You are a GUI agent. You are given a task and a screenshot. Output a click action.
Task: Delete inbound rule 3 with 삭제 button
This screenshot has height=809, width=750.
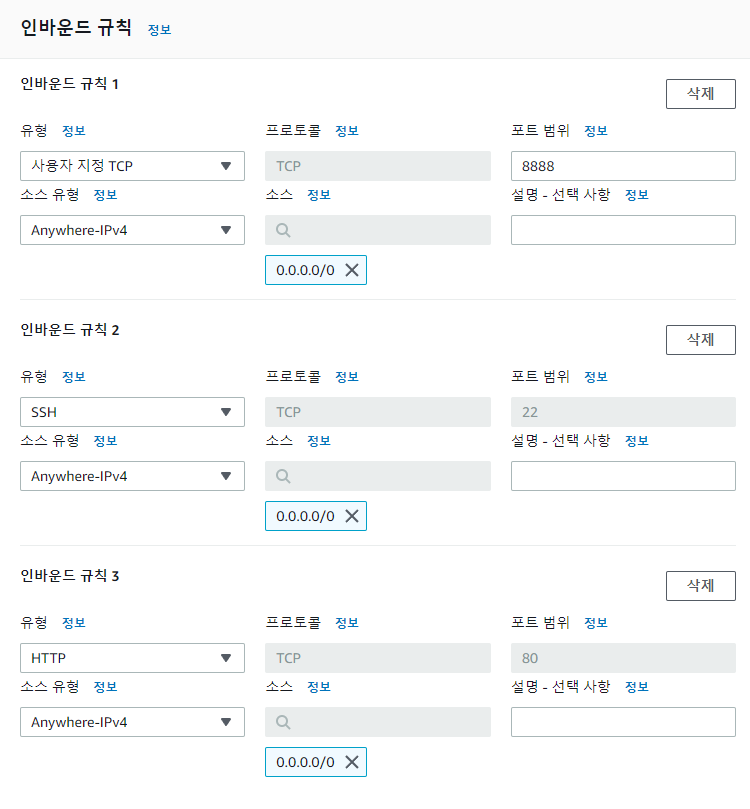[x=700, y=586]
